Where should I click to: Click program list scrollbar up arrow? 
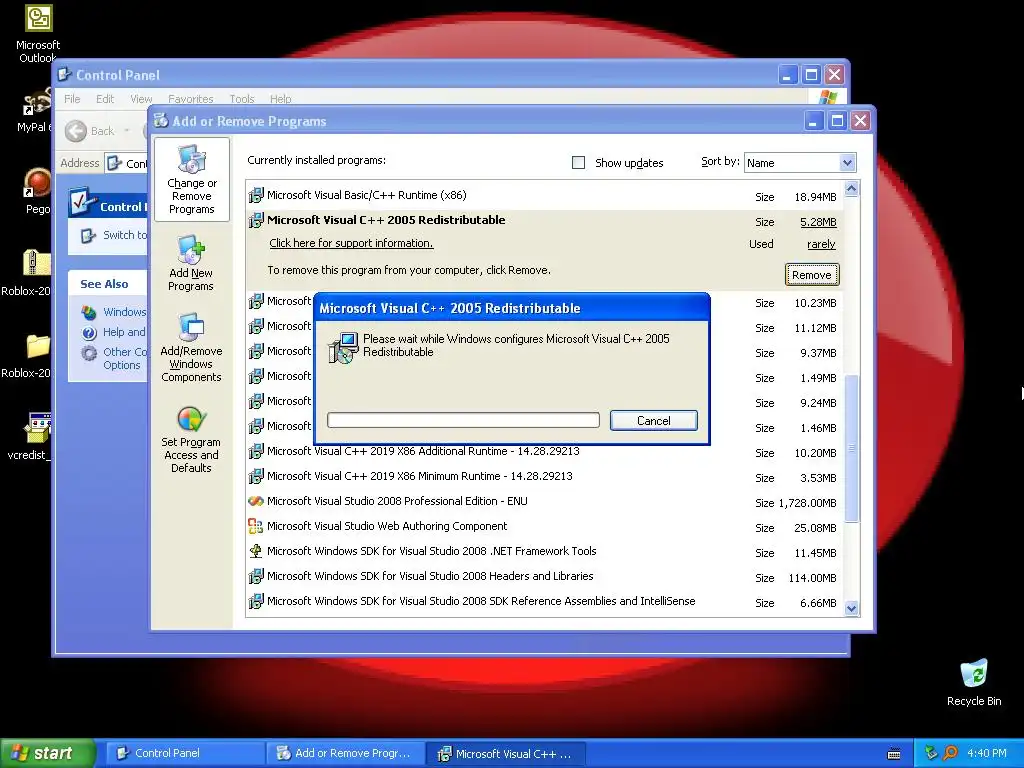[851, 189]
